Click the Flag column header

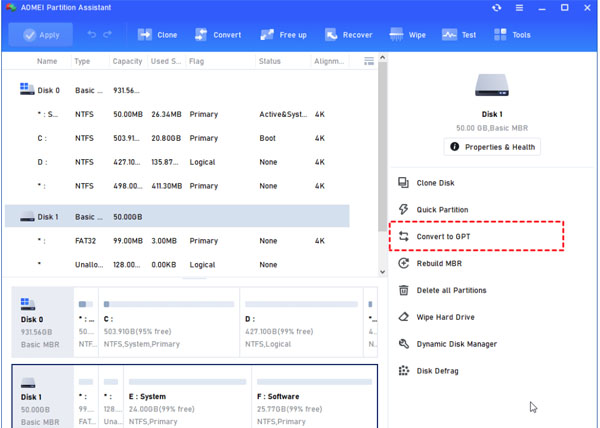[x=196, y=61]
